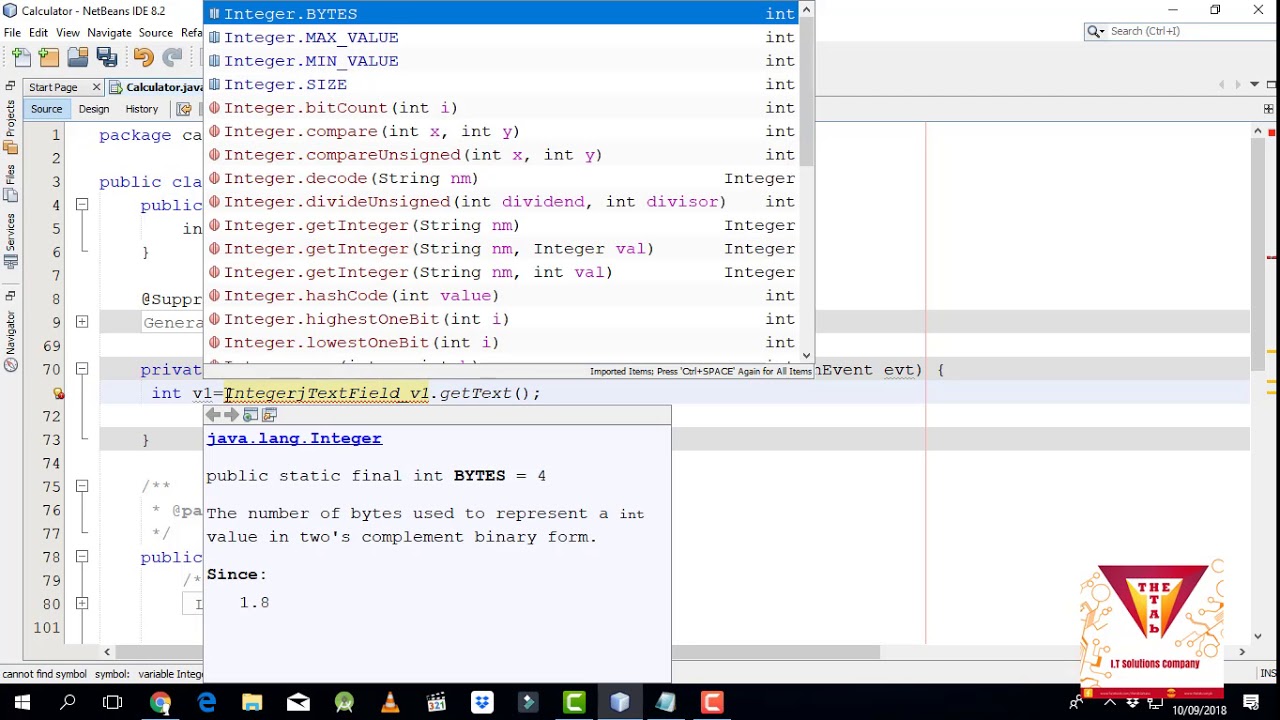1280x720 pixels.
Task: Open Dropbox from the taskbar
Action: 482,703
